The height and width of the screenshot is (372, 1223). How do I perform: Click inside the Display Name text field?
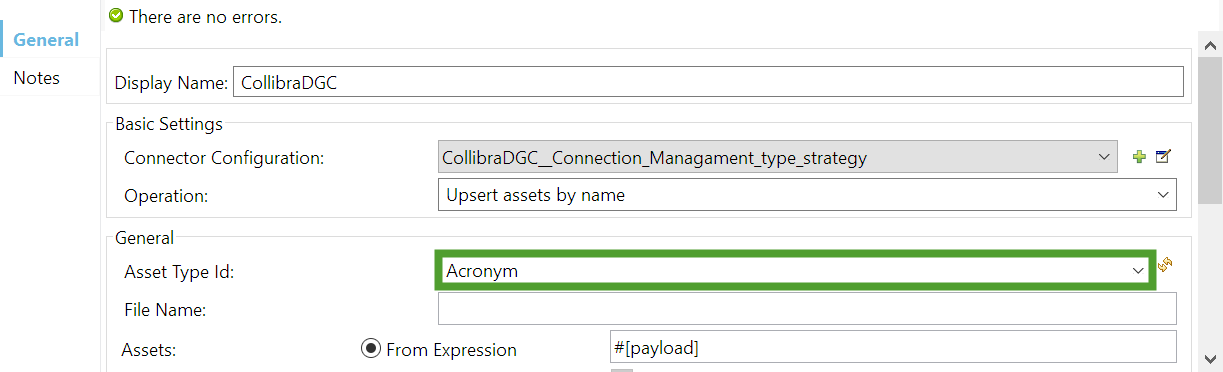tap(708, 83)
